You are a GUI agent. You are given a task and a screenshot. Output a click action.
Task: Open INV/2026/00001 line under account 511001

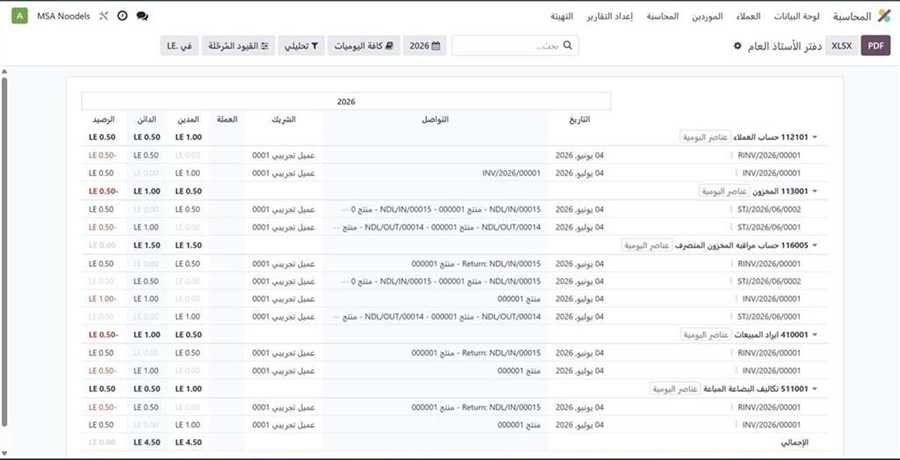pyautogui.click(x=771, y=425)
